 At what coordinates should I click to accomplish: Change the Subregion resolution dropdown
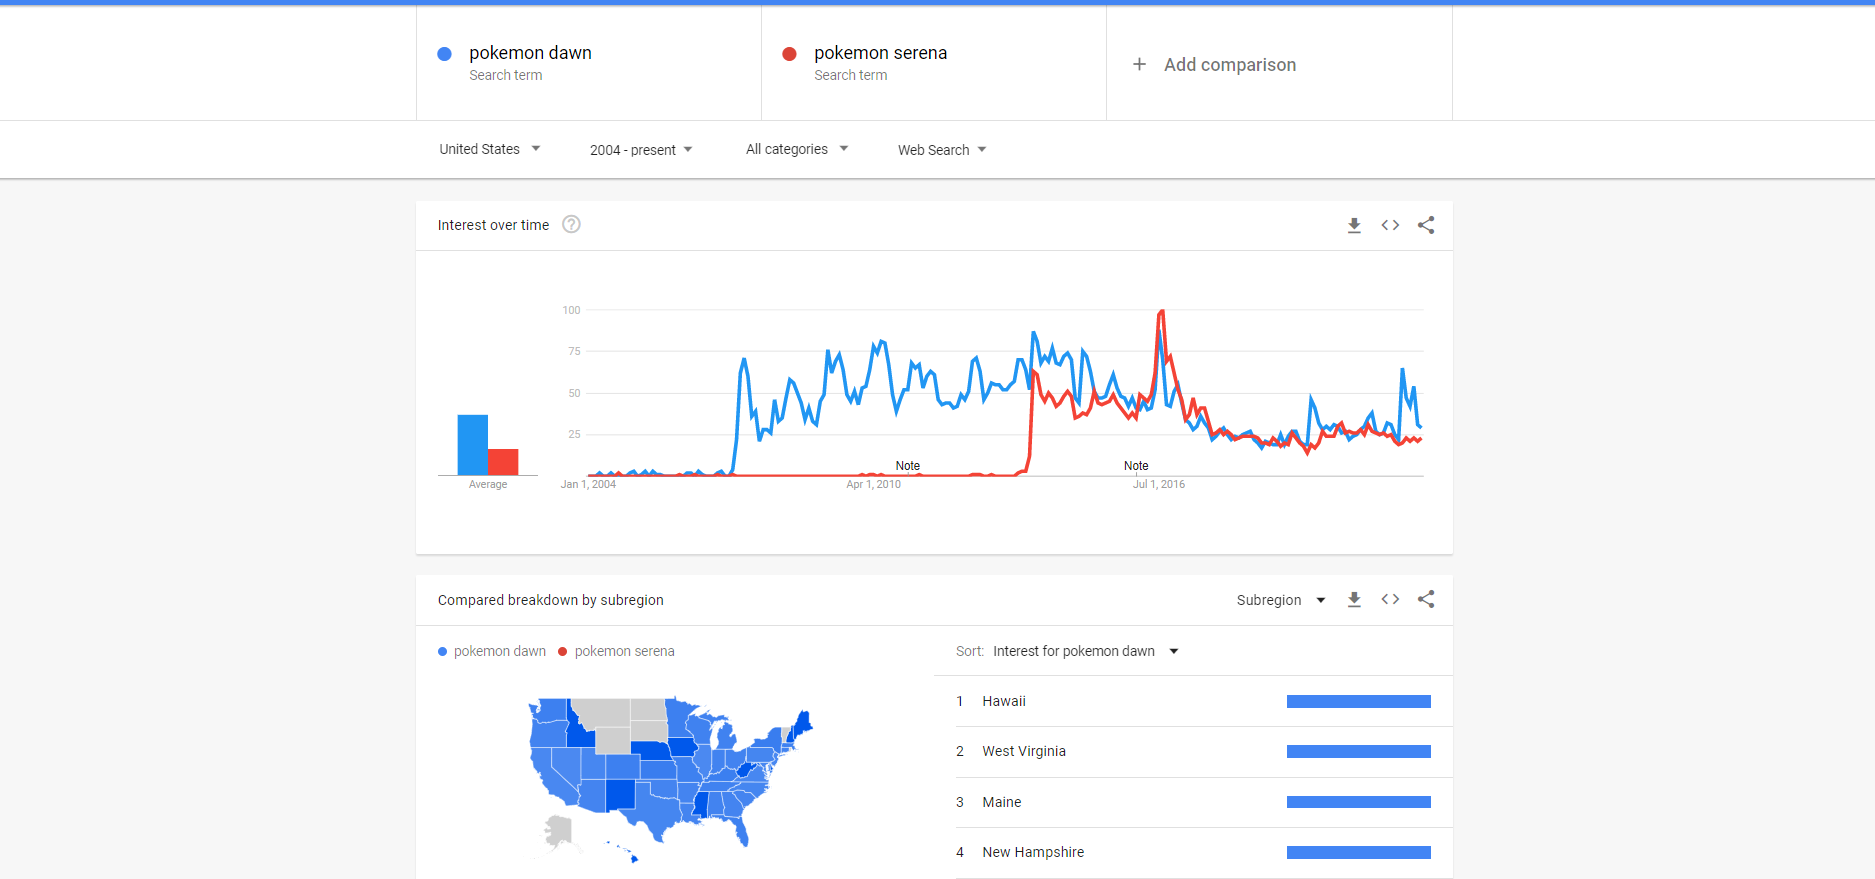[1280, 600]
